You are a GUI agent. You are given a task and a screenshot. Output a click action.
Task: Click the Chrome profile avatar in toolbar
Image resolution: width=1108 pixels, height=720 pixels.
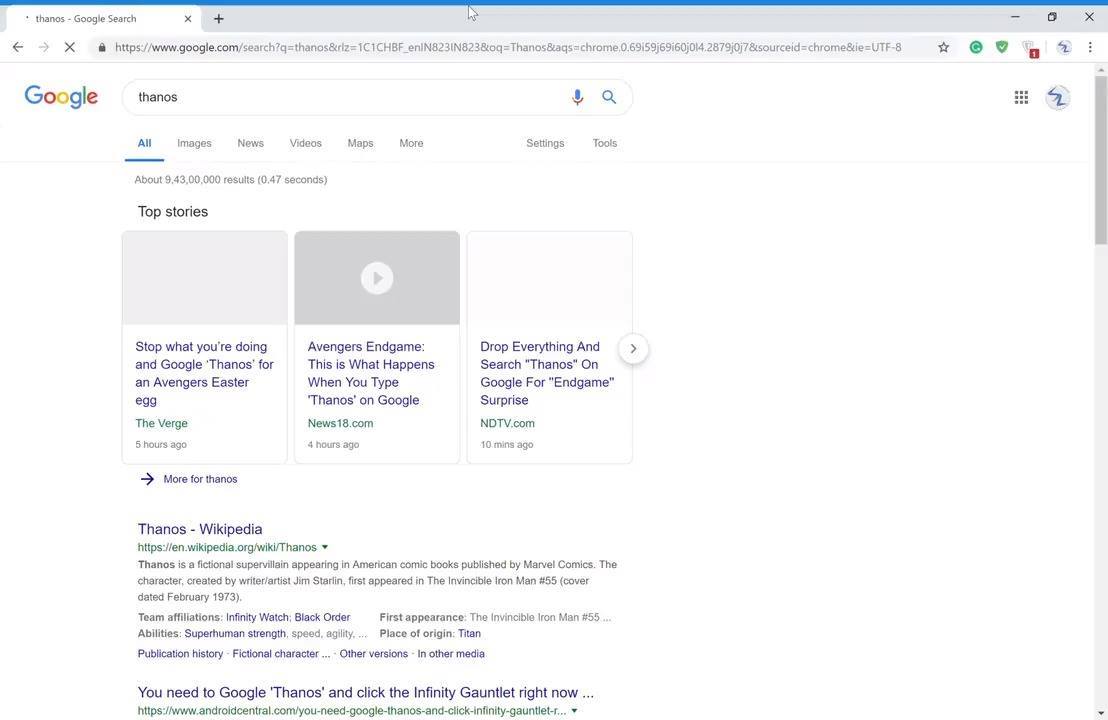click(x=1063, y=47)
